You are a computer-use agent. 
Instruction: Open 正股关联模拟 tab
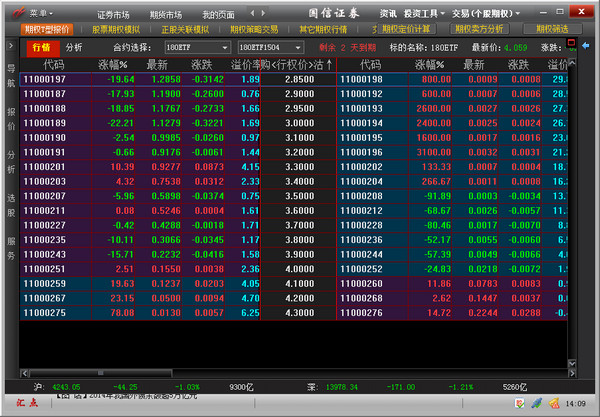pos(185,29)
